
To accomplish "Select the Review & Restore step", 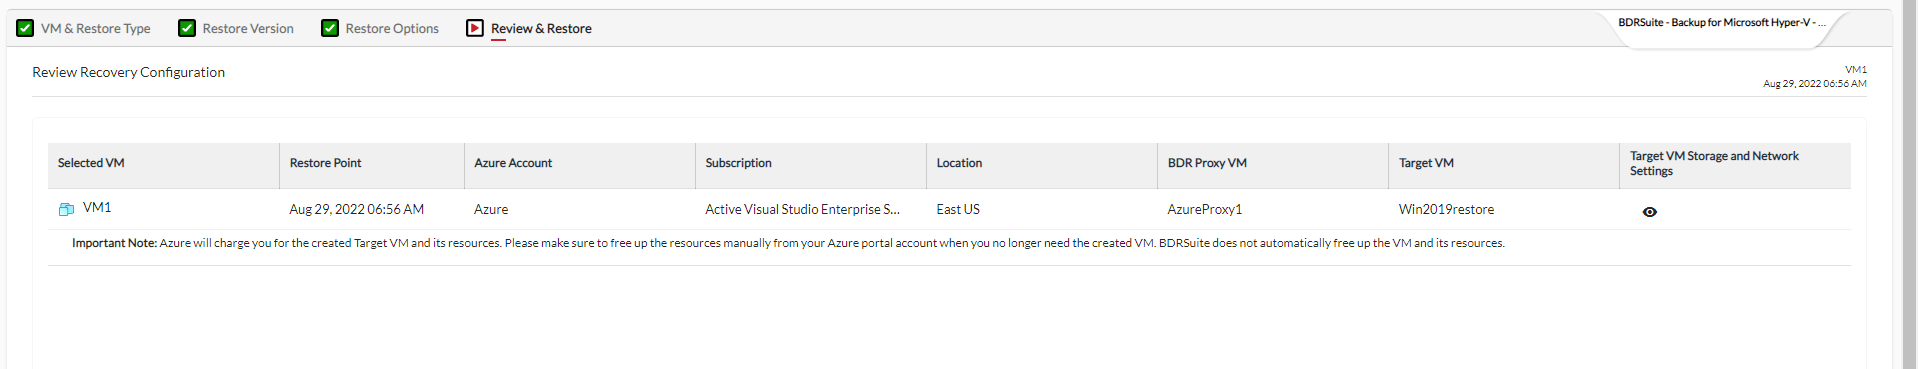I will (541, 28).
